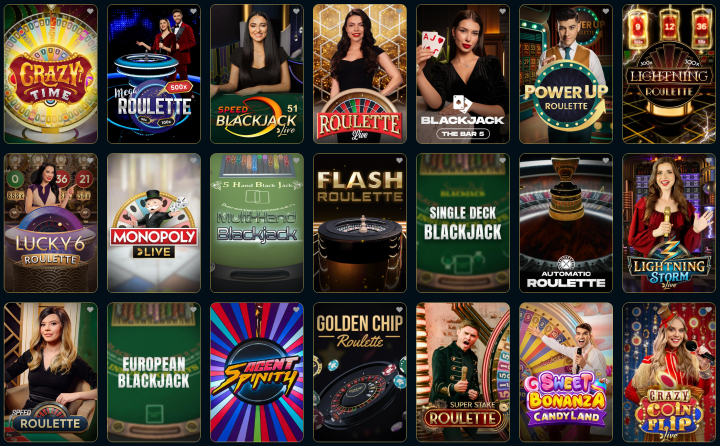Open Single Deck Blackjack
Image resolution: width=720 pixels, height=446 pixels.
click(463, 223)
